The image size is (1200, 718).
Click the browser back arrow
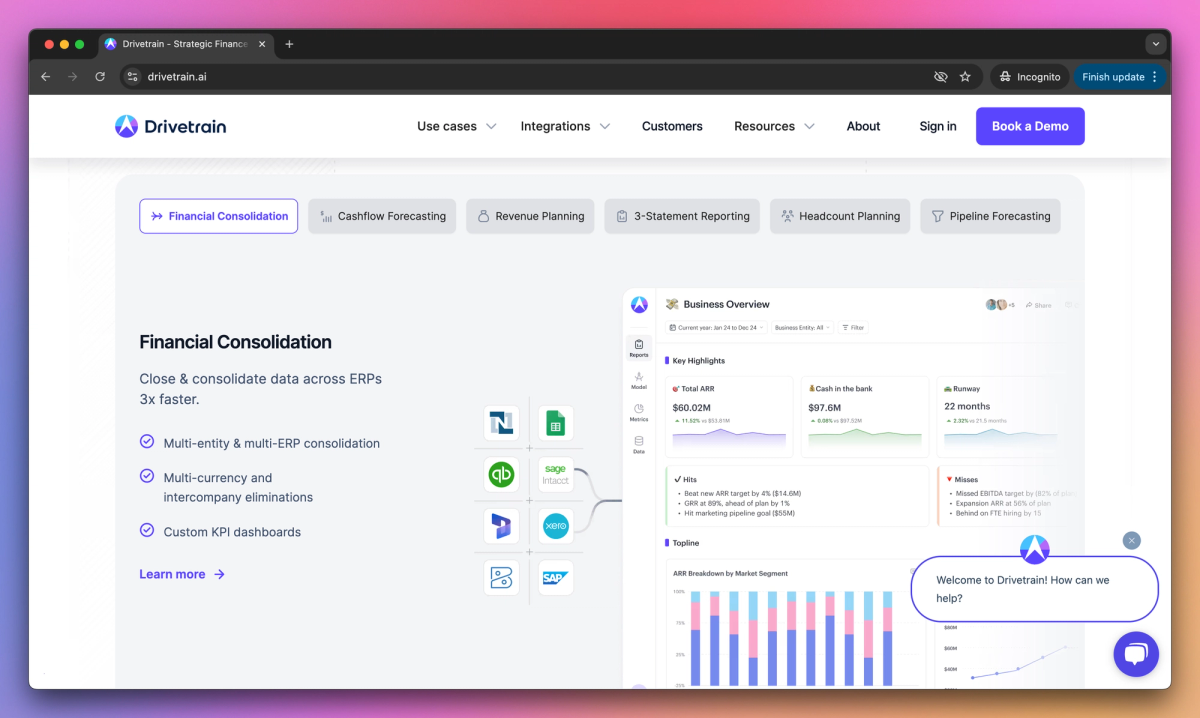pyautogui.click(x=45, y=76)
